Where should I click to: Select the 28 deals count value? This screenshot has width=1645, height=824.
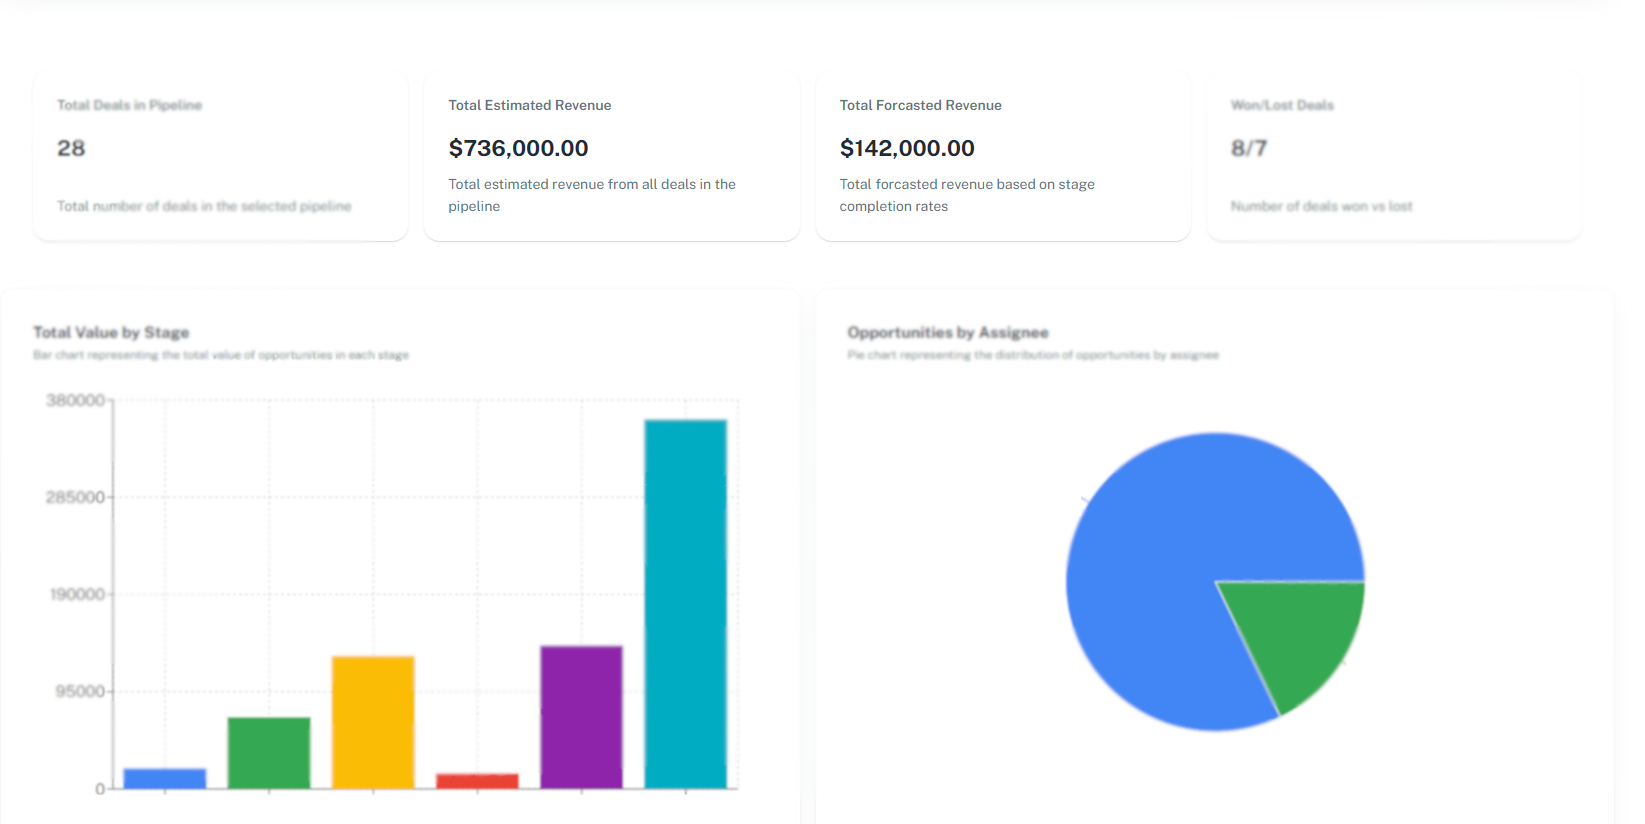(x=71, y=148)
